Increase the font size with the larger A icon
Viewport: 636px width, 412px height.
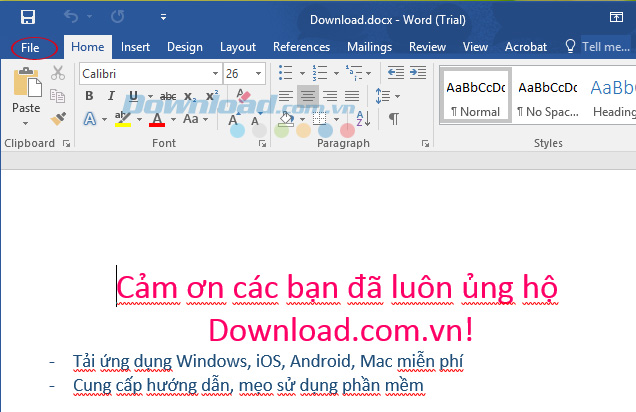pyautogui.click(x=234, y=120)
